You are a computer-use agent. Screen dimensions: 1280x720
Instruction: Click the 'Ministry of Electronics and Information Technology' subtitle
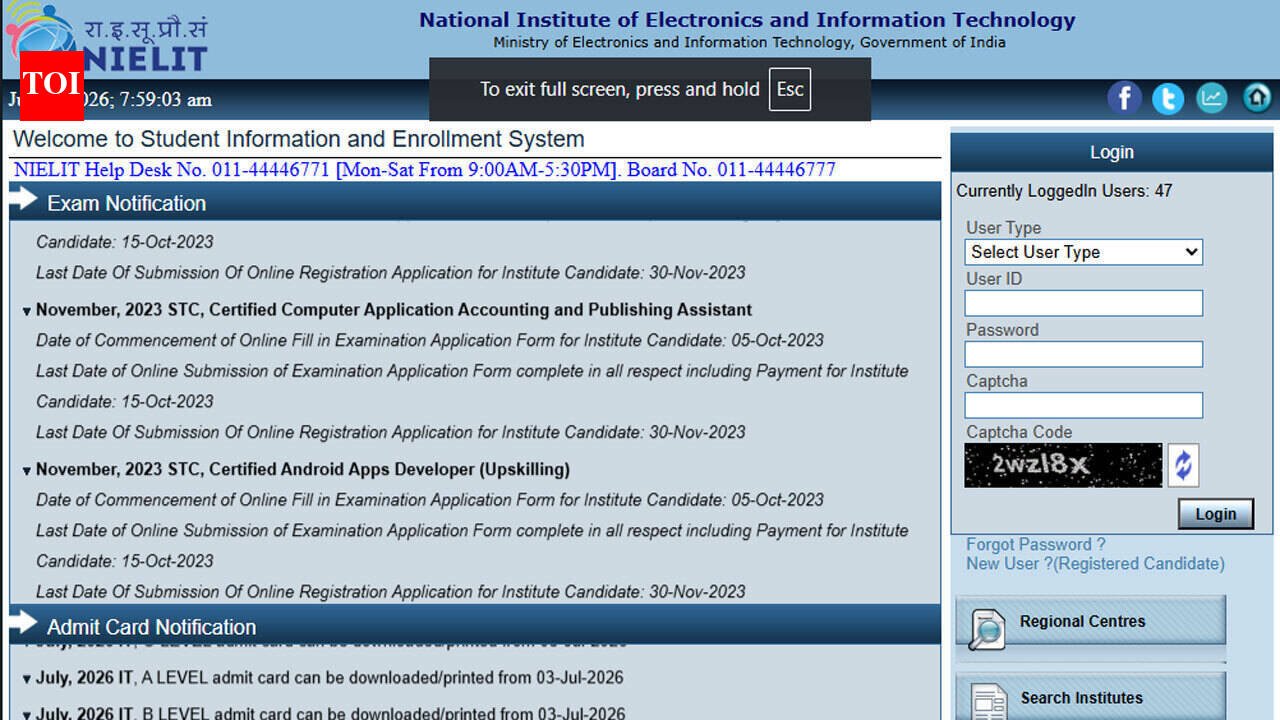749,42
